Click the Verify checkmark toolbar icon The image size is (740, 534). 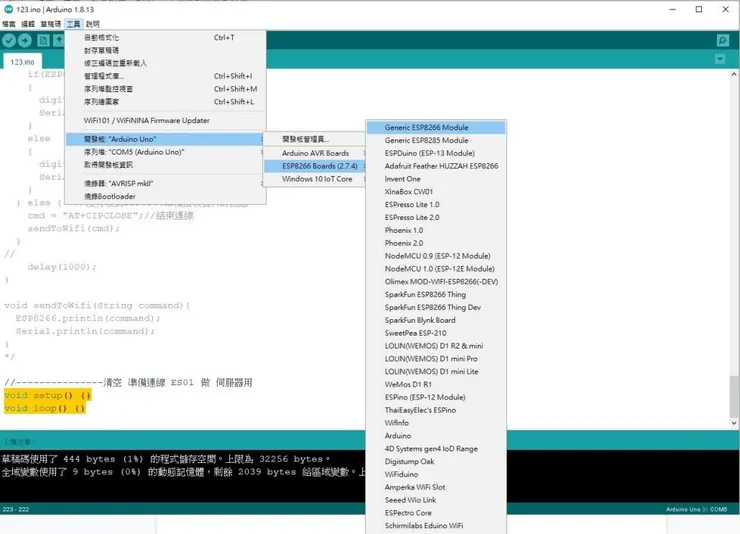point(9,41)
